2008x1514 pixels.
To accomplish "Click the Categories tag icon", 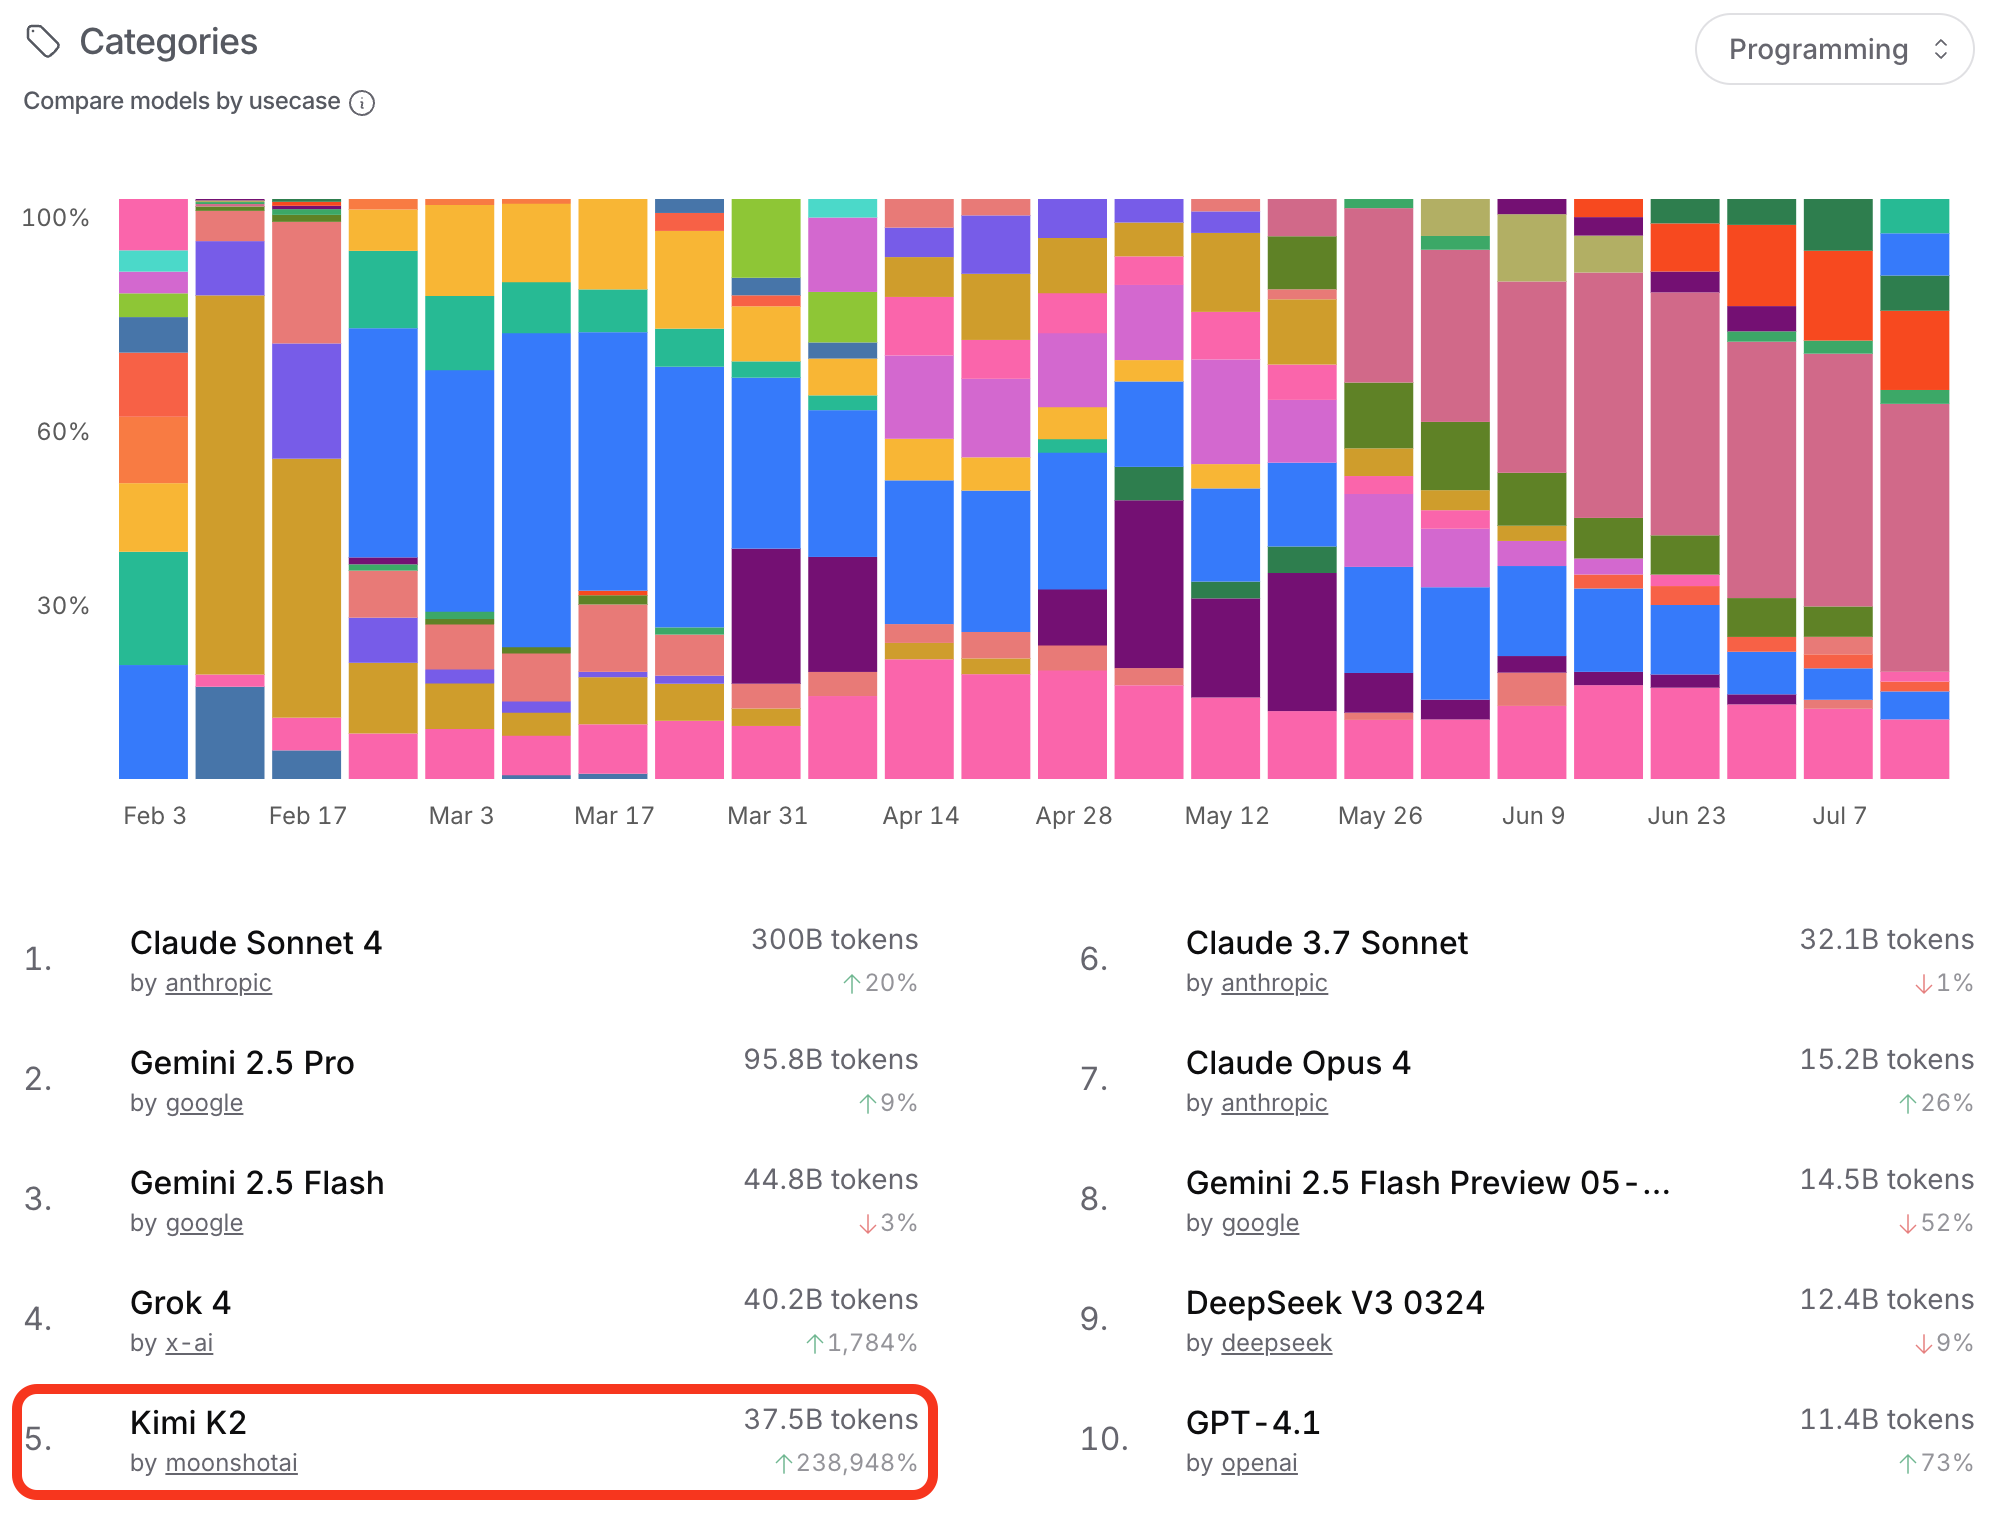I will click(43, 42).
